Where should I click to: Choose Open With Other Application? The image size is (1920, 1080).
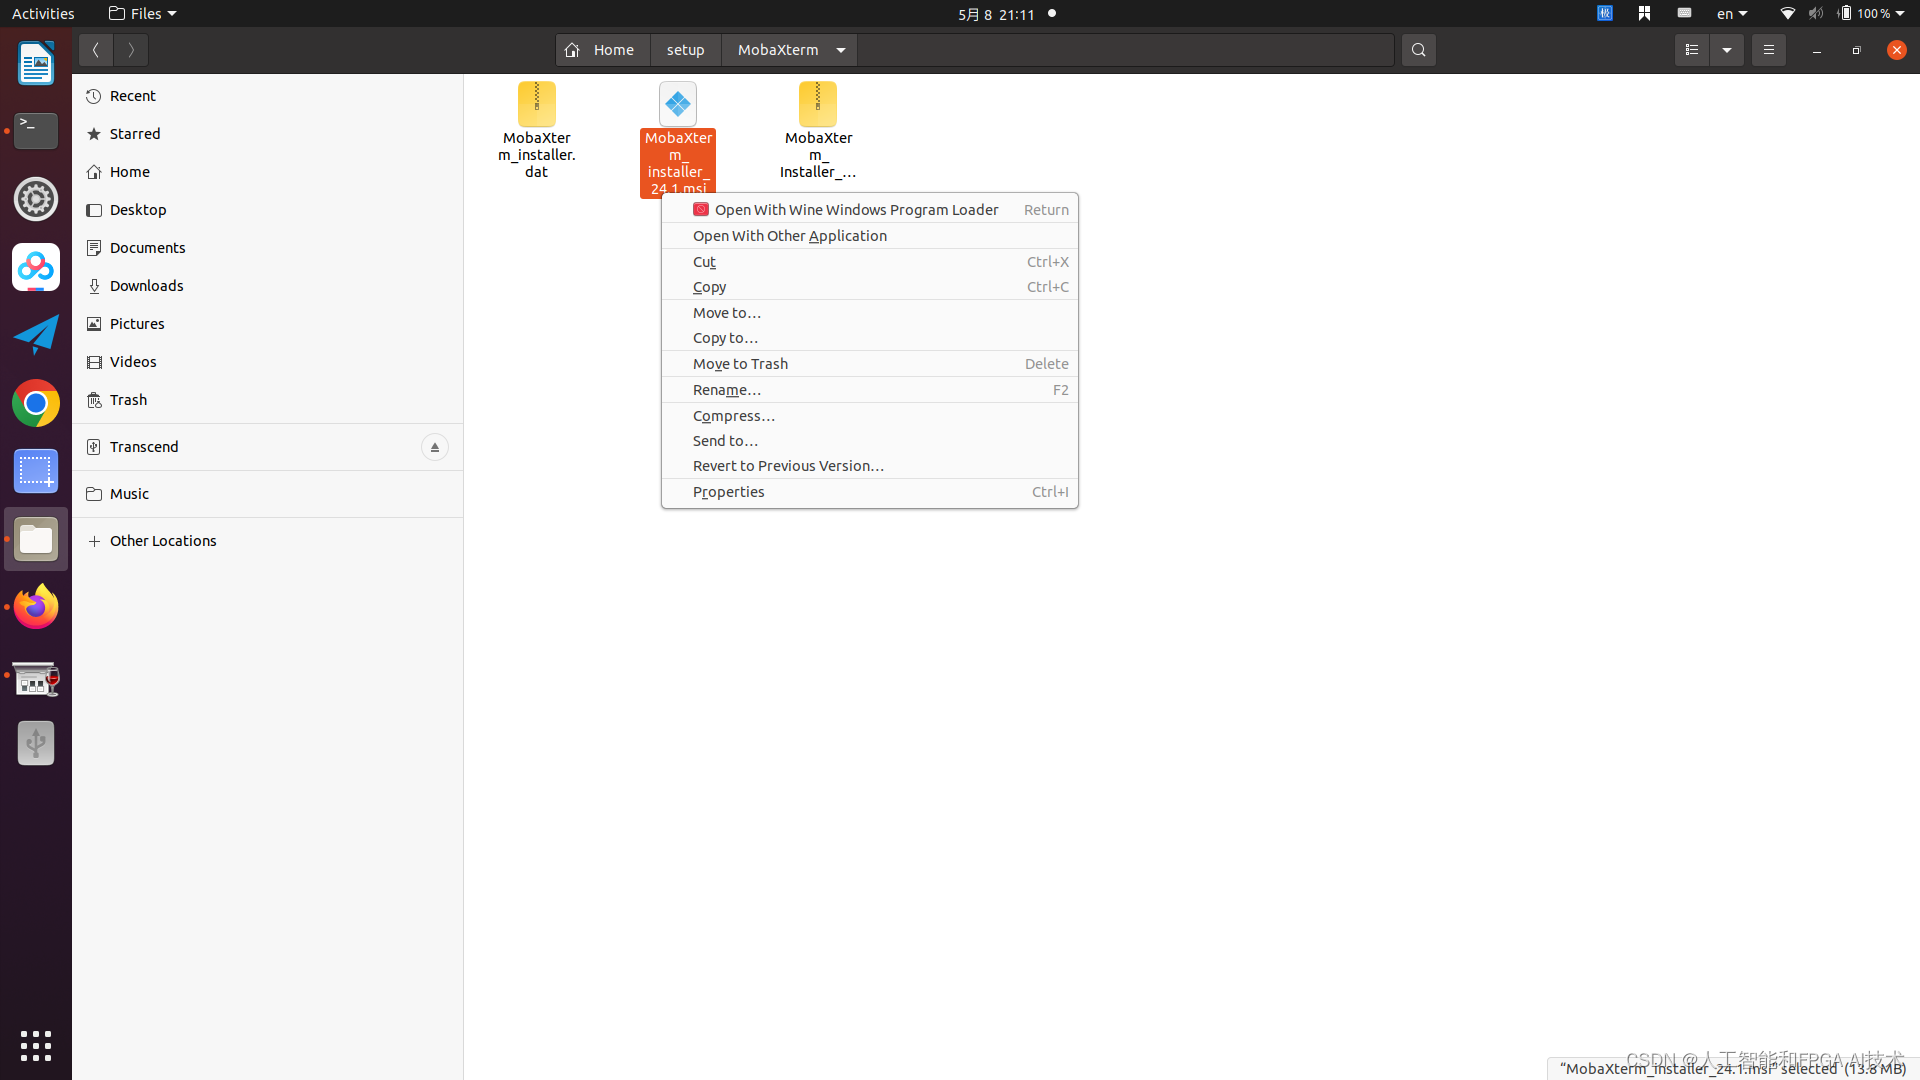pos(870,236)
